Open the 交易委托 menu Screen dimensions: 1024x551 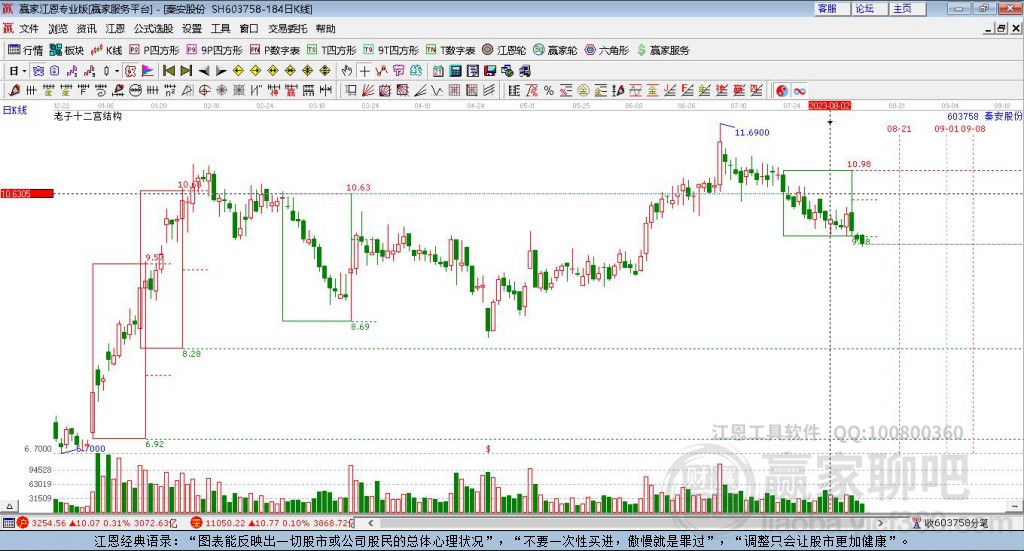[x=287, y=29]
